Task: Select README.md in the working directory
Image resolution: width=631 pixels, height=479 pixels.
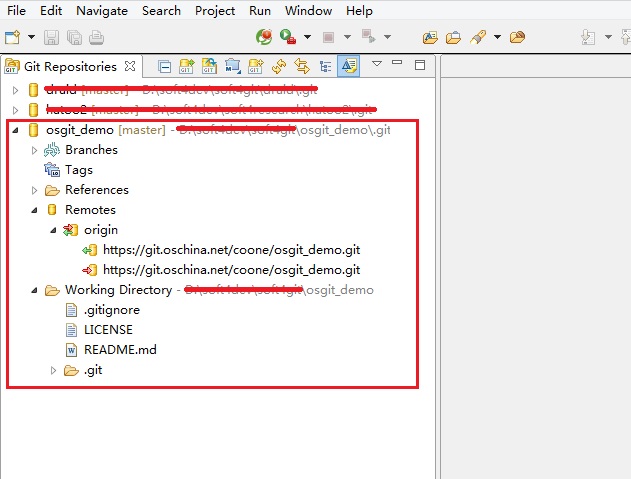Action: click(x=119, y=350)
